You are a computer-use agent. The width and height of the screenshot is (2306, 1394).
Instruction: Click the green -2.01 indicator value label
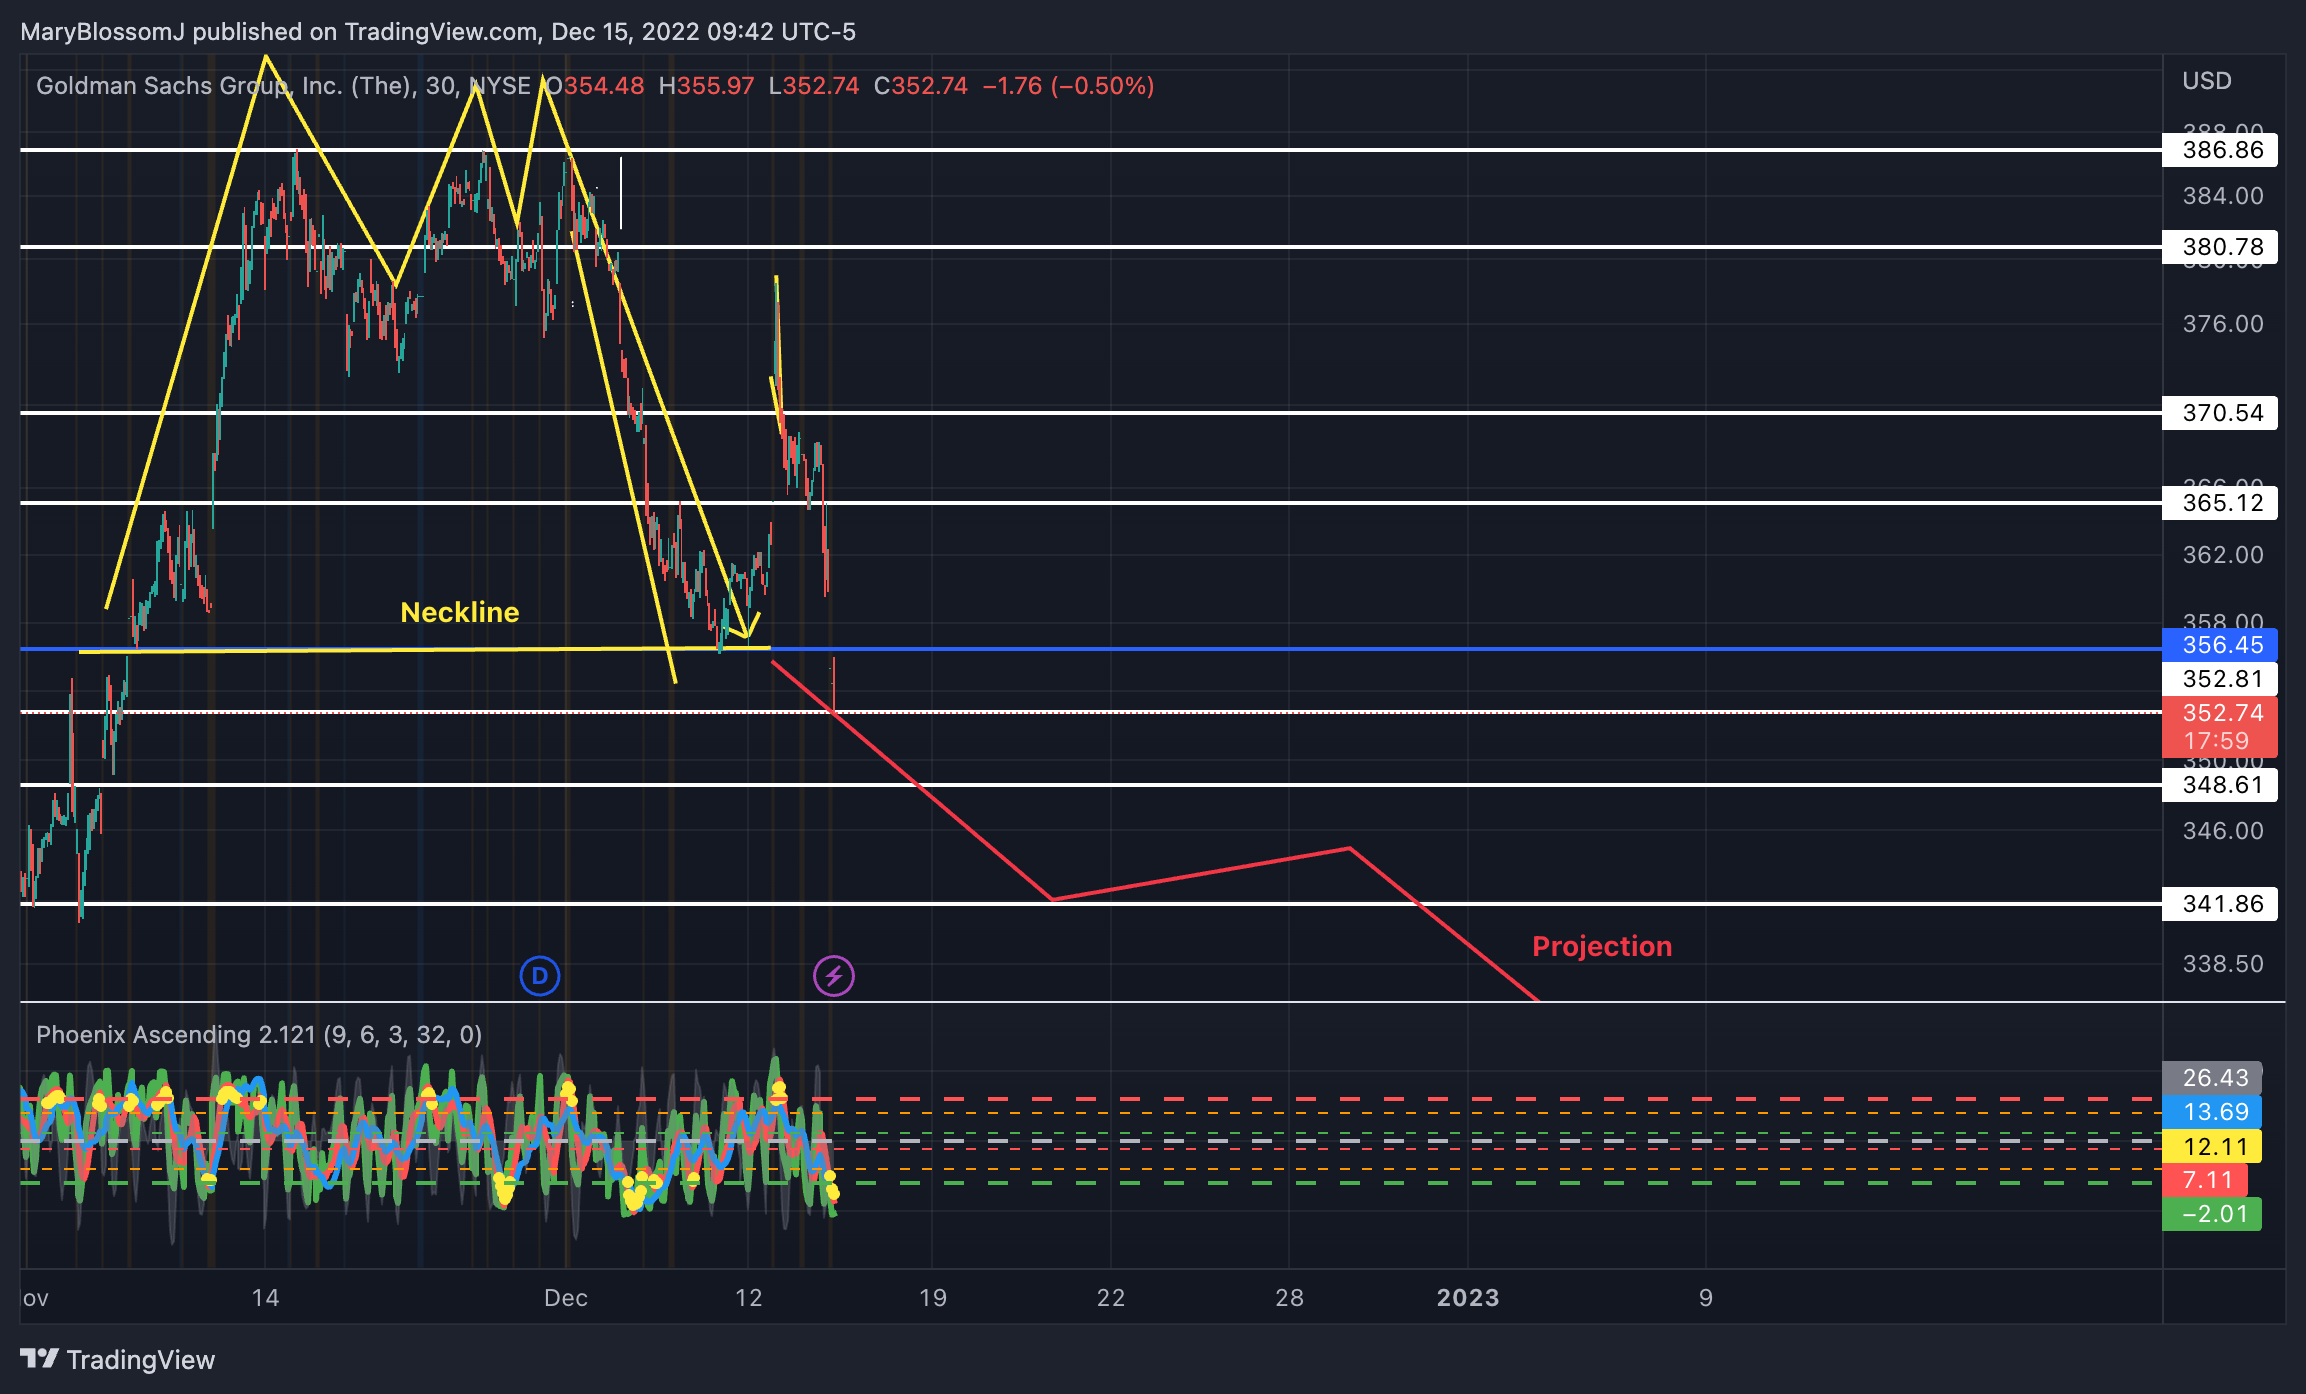click(x=2213, y=1214)
